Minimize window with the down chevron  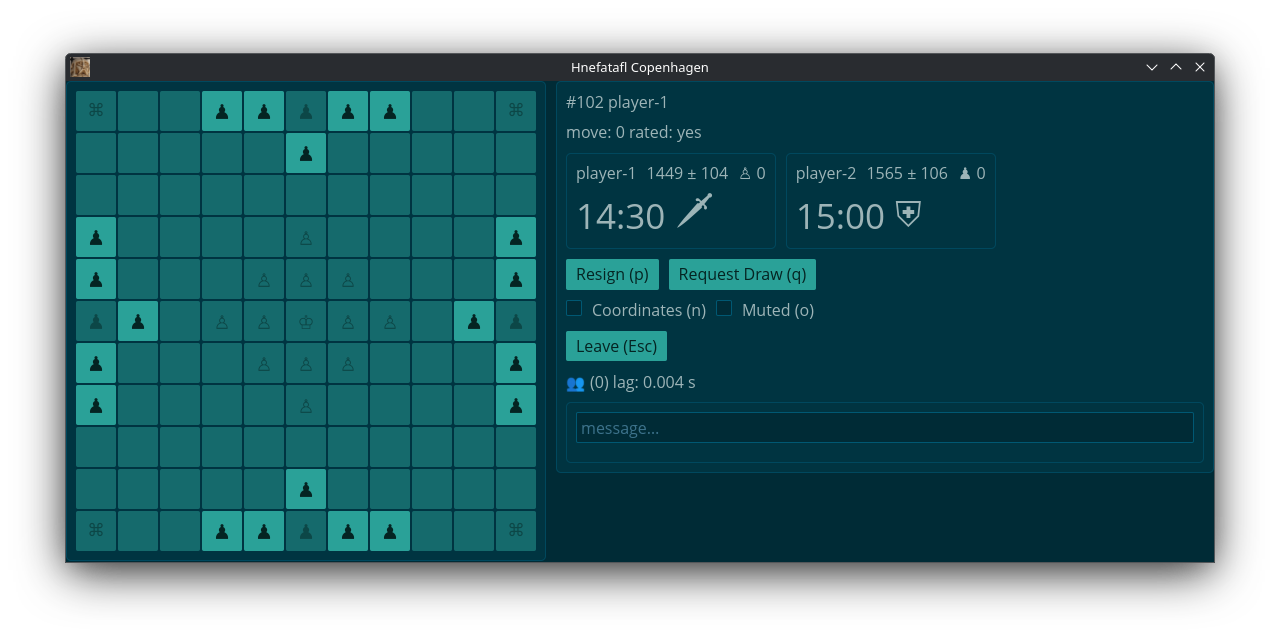1152,67
